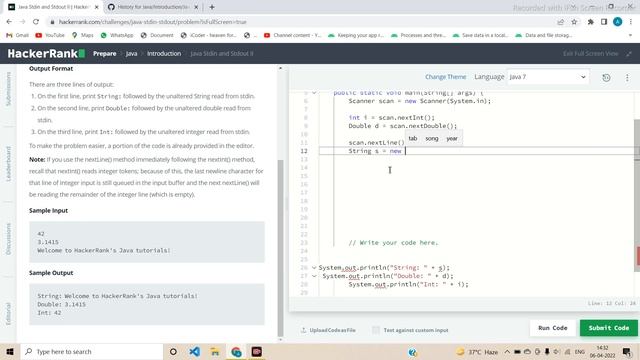
Task: Open the YouTube bookmark
Action: pyautogui.click(x=50, y=35)
